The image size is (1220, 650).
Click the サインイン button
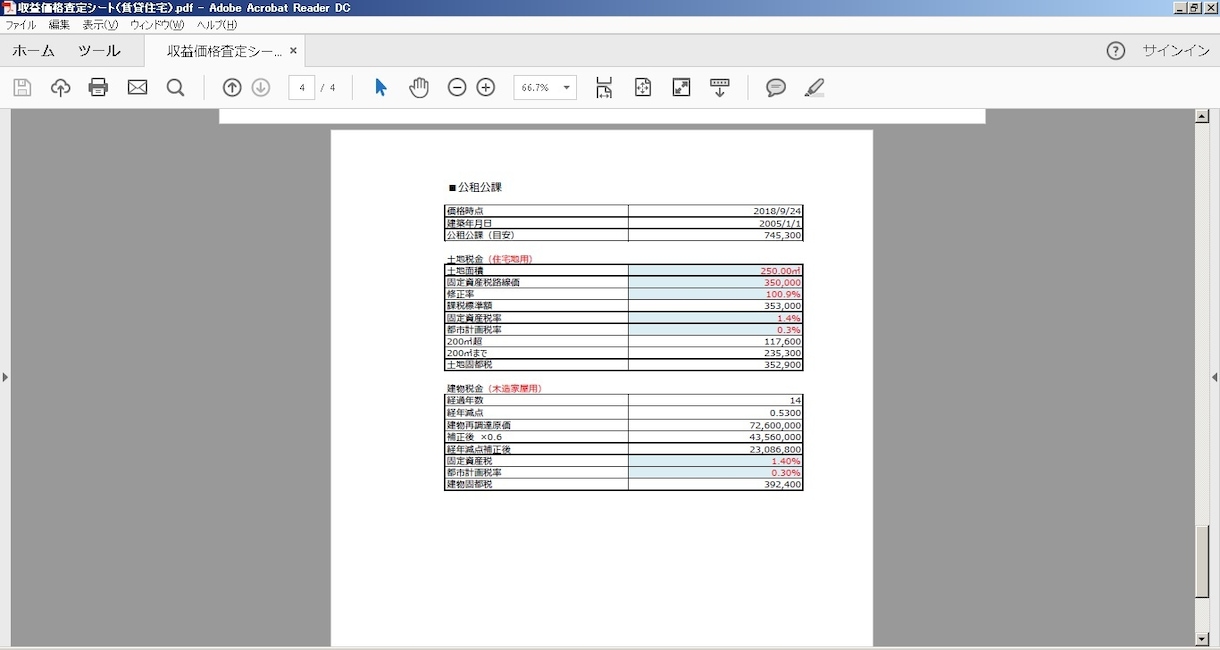[x=1176, y=51]
